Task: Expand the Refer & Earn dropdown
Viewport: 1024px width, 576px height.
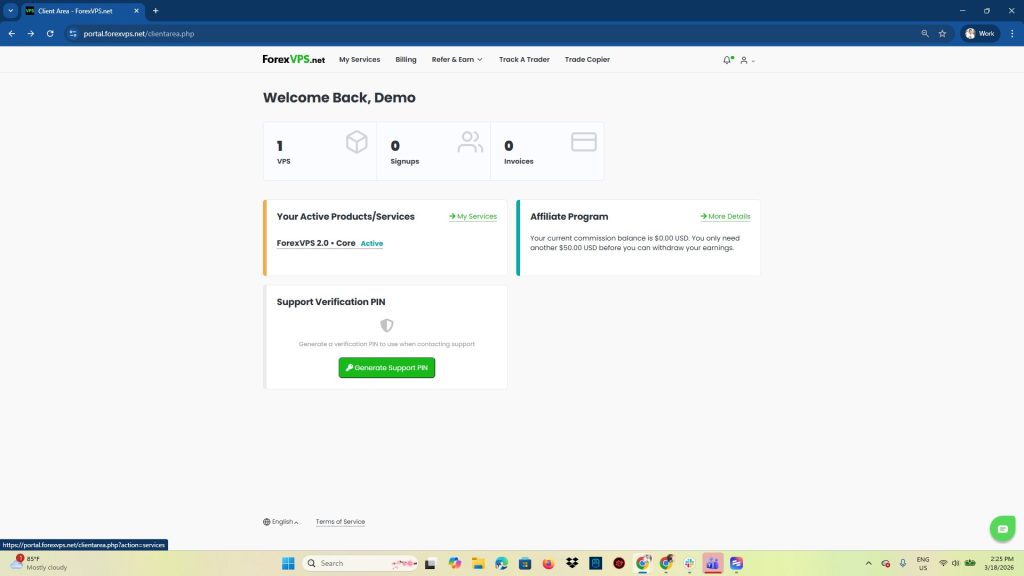Action: click(457, 60)
